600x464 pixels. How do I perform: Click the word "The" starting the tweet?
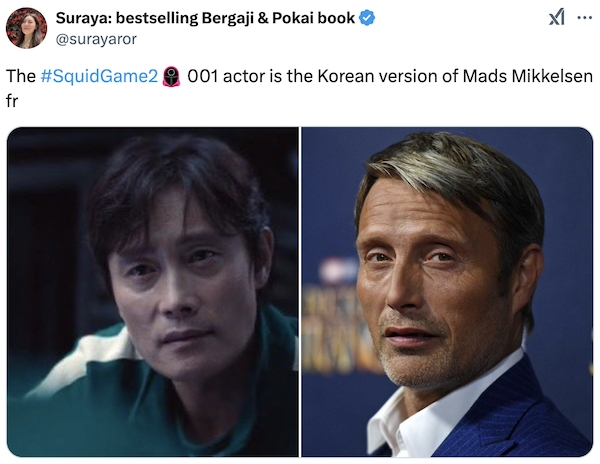coord(21,76)
